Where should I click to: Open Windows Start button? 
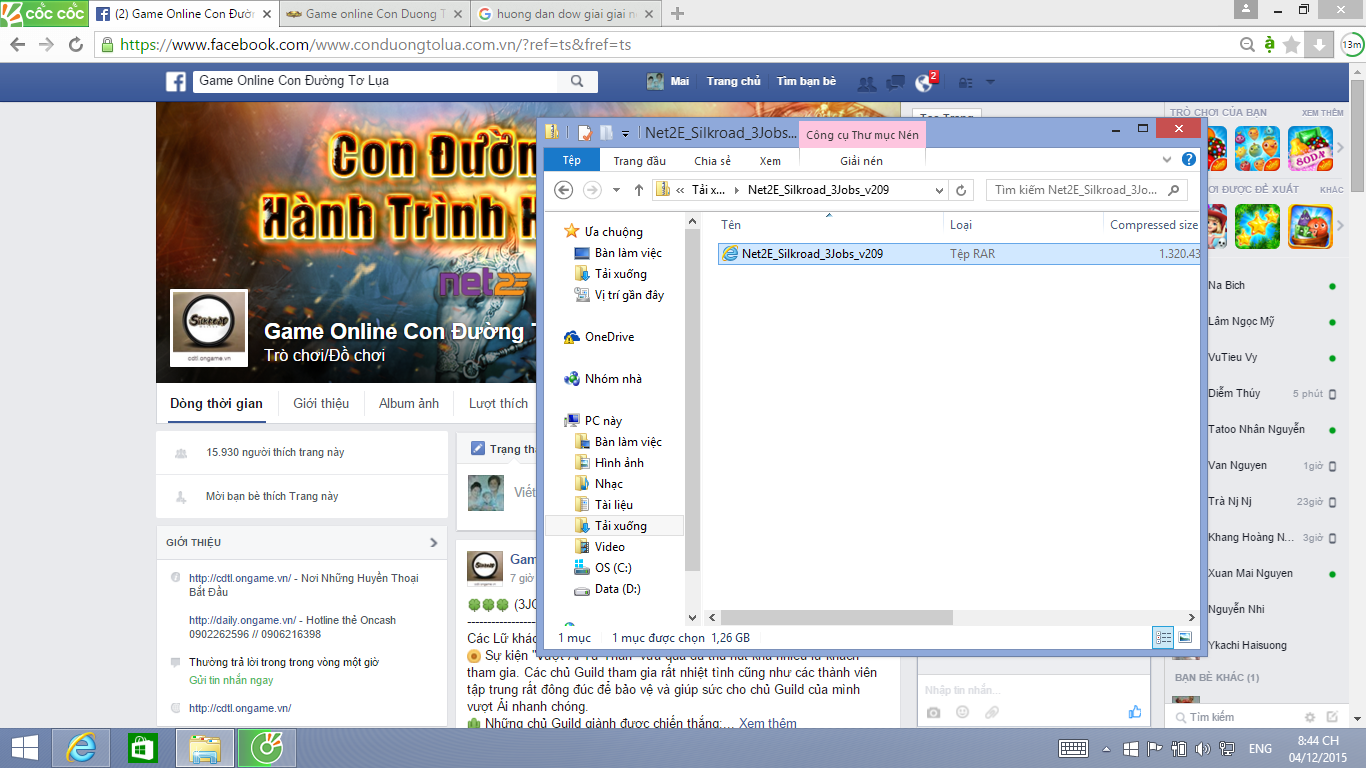coord(25,748)
